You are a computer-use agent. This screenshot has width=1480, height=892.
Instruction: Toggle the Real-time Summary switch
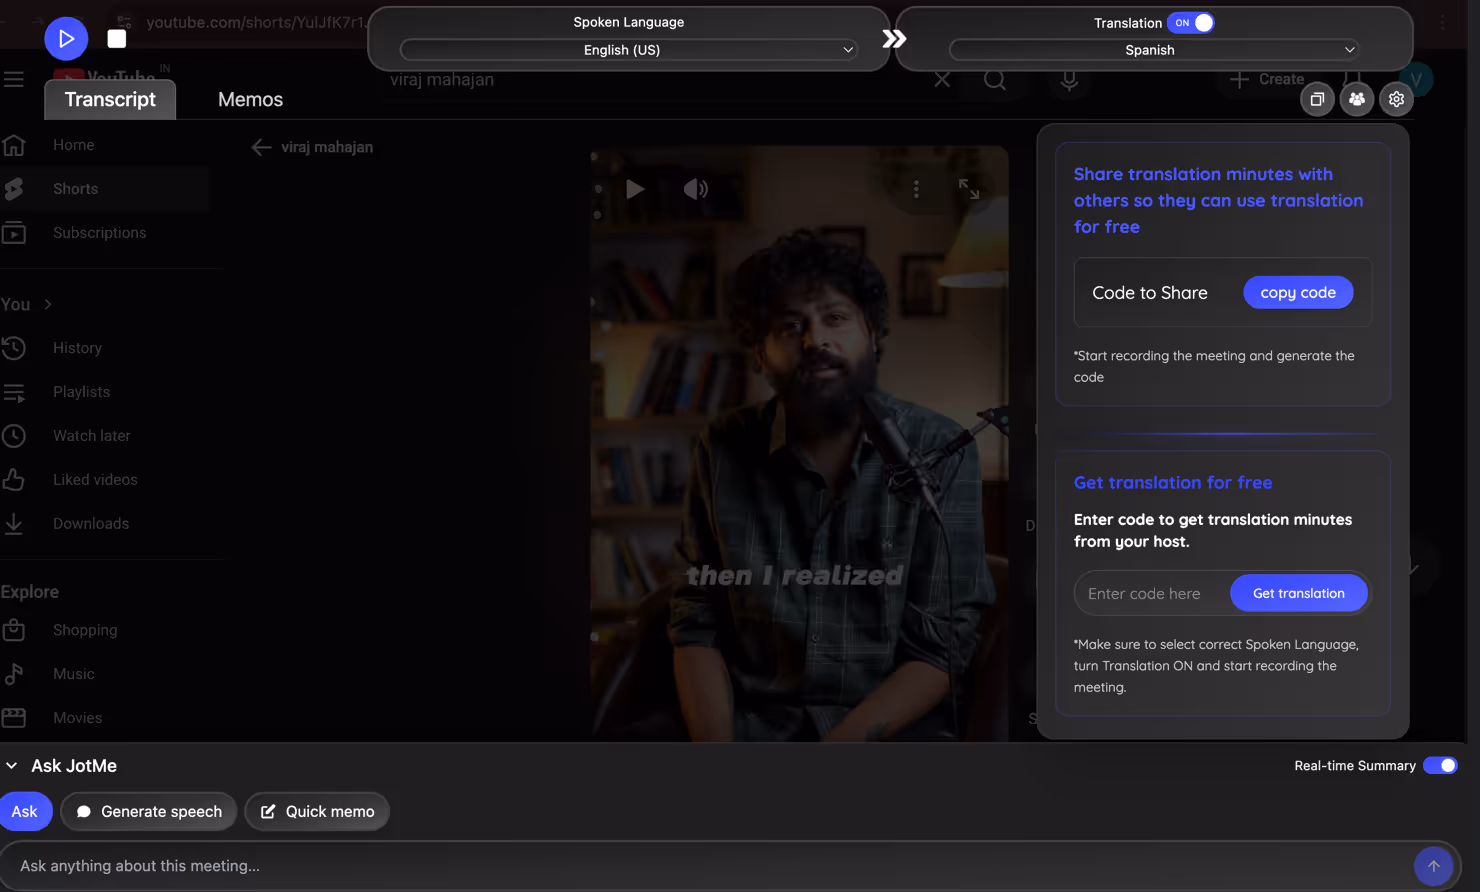pos(1440,765)
